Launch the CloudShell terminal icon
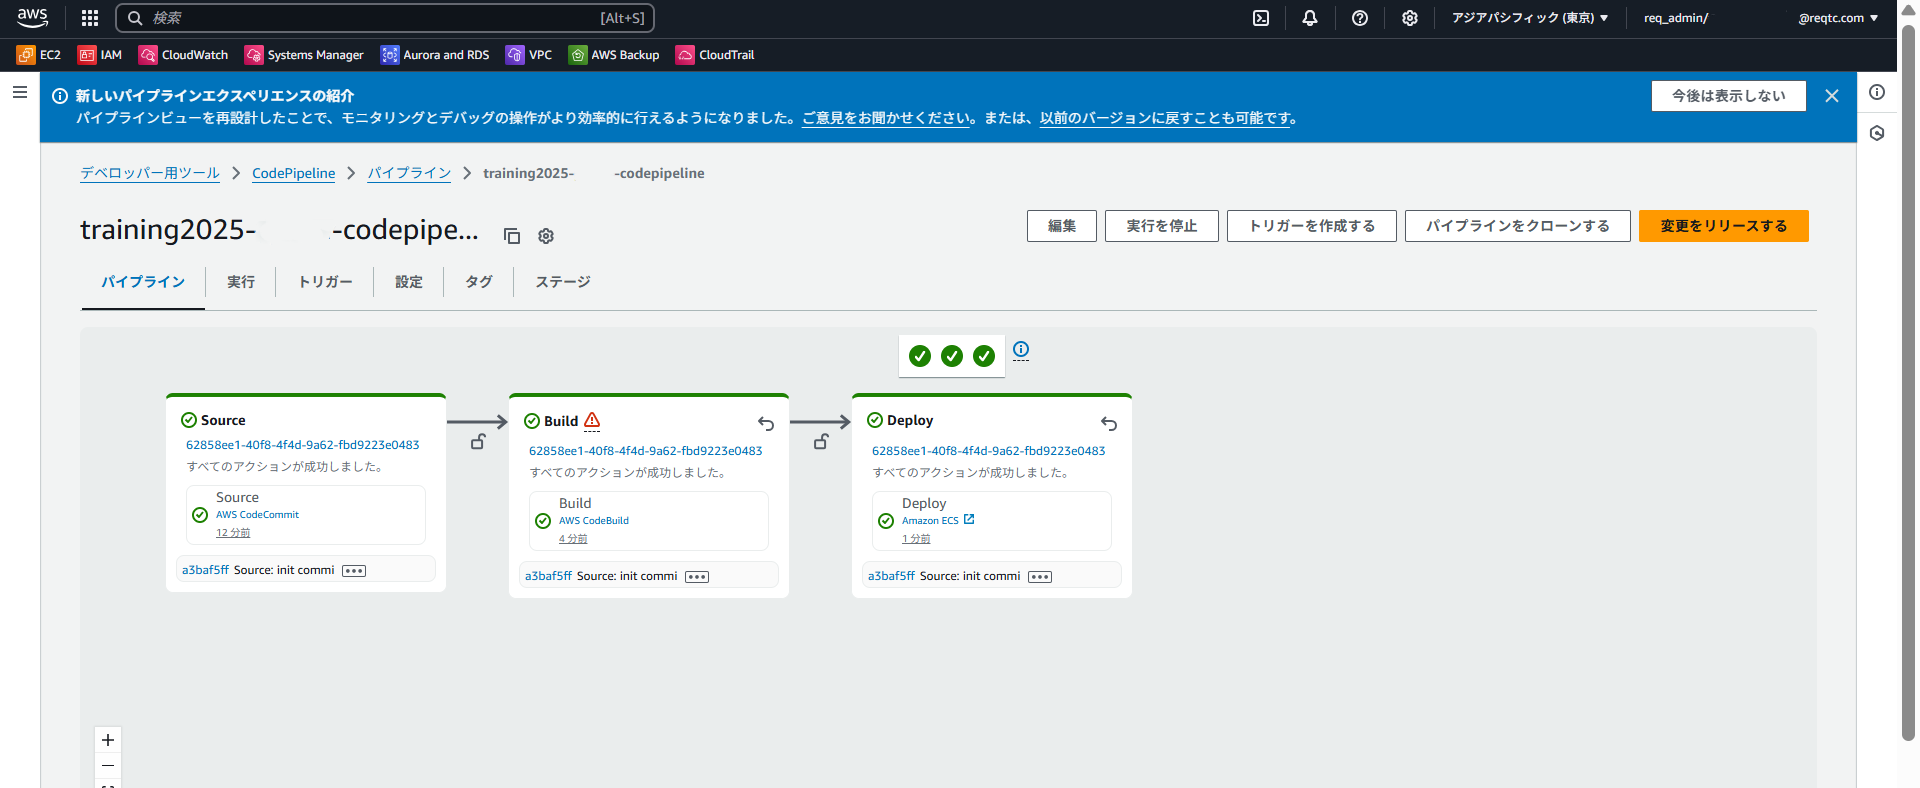The height and width of the screenshot is (788, 1920). pyautogui.click(x=1261, y=18)
